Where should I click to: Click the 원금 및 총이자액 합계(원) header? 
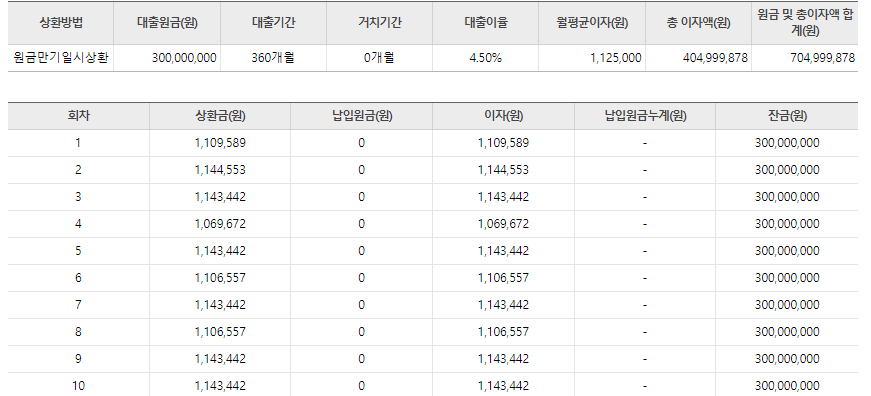805,23
